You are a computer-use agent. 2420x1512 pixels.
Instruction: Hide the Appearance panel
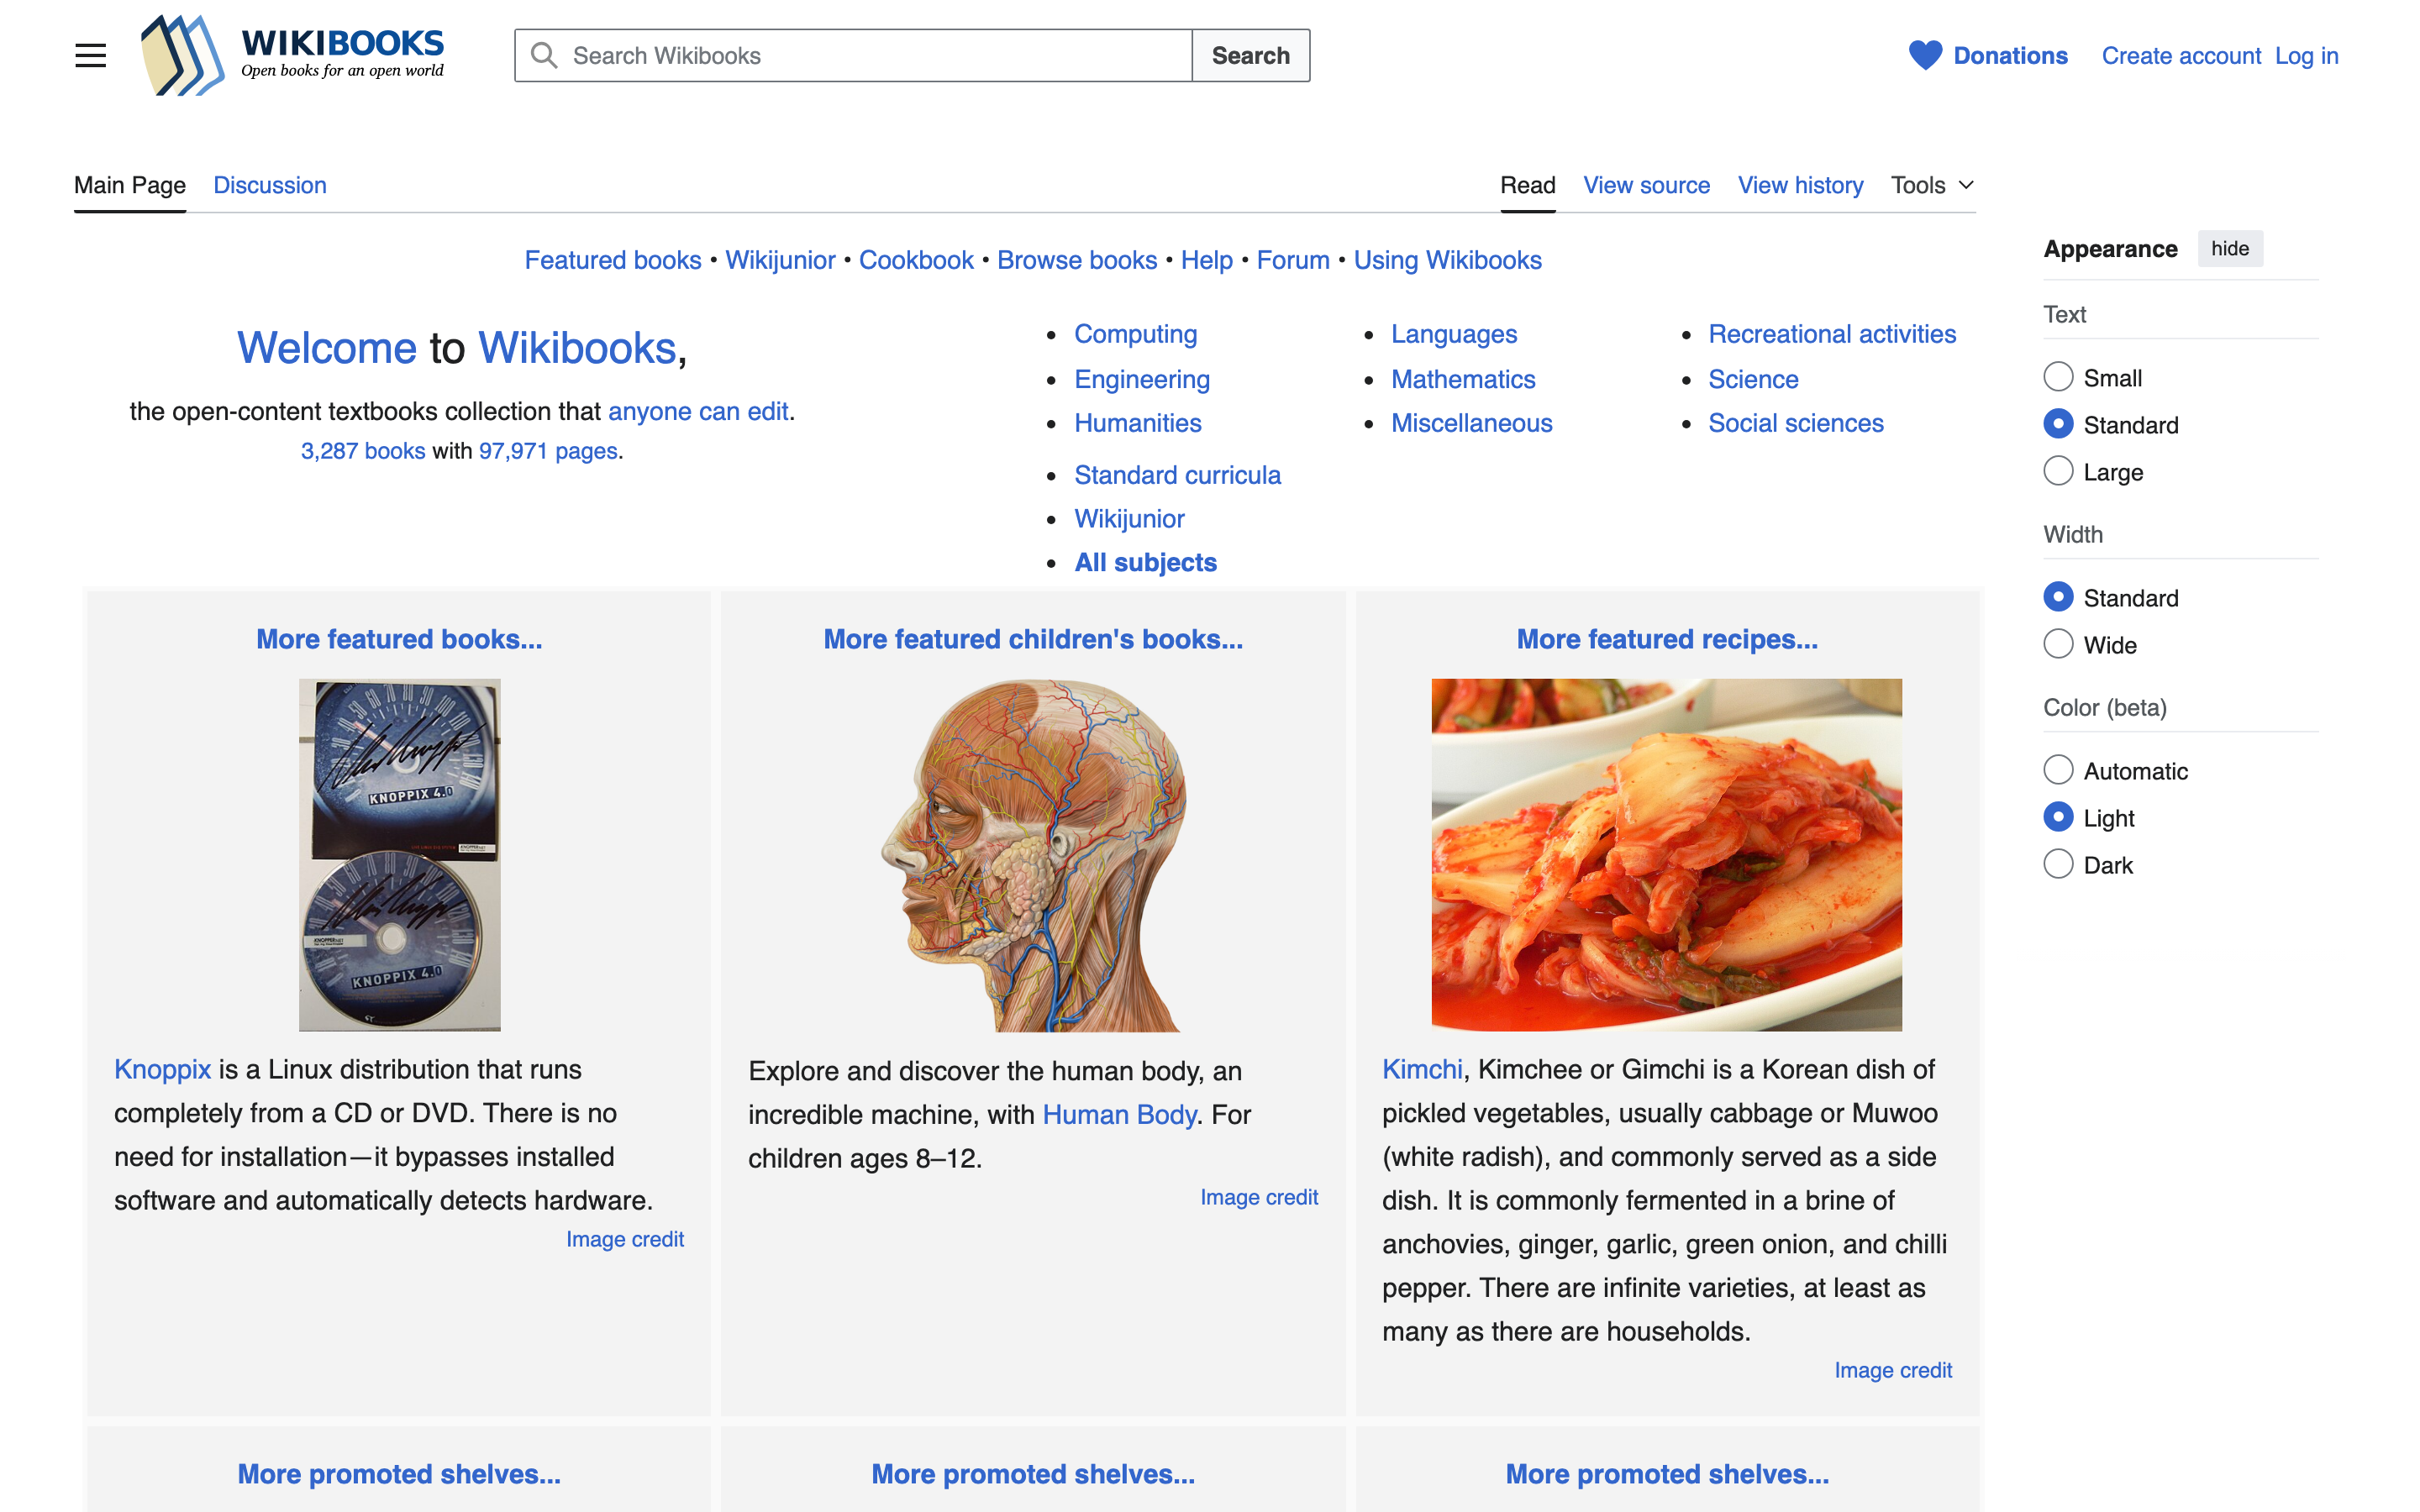pos(2229,248)
